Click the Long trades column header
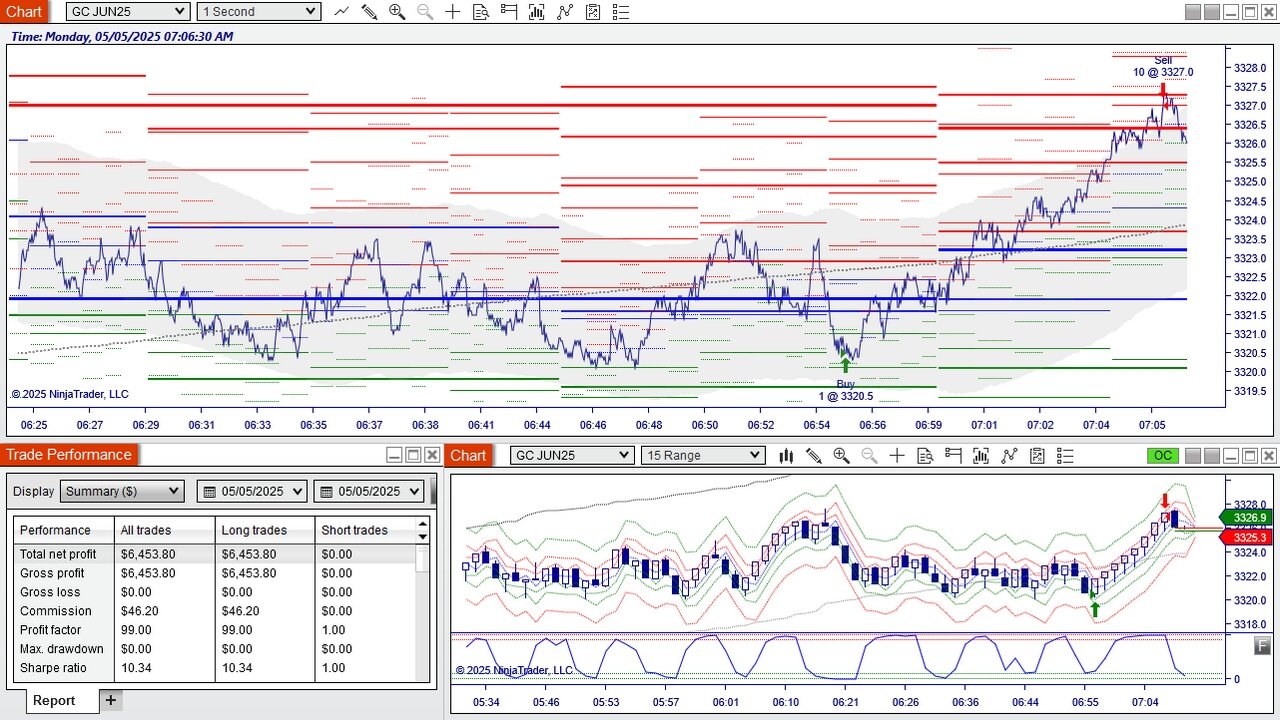Image resolution: width=1280 pixels, height=720 pixels. [264, 530]
